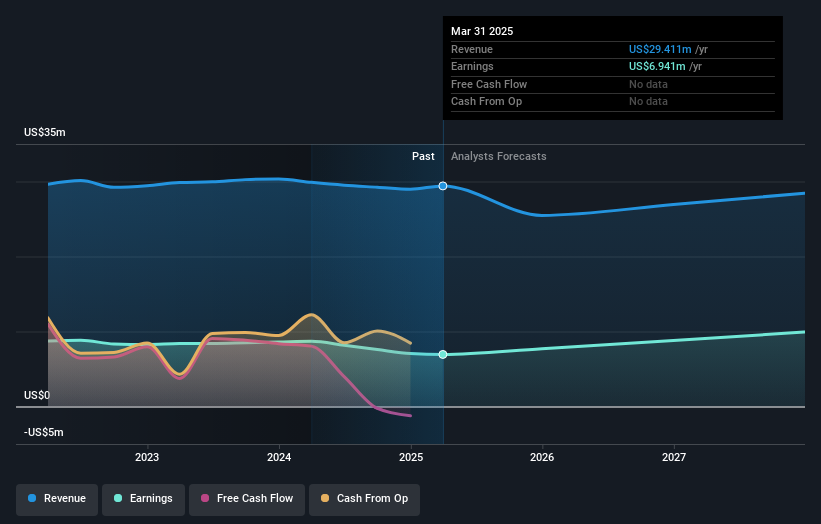This screenshot has height=524, width=821.
Task: Click No data in Cash From Op row
Action: pyautogui.click(x=648, y=102)
